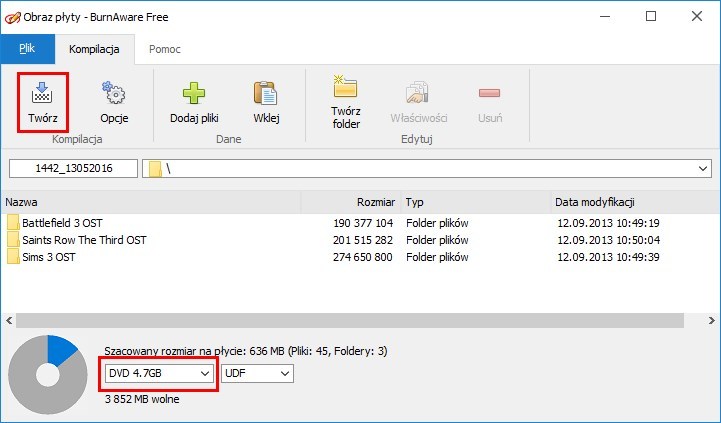This screenshot has width=721, height=423.
Task: Switch to the Kompilacja tab
Action: (94, 49)
